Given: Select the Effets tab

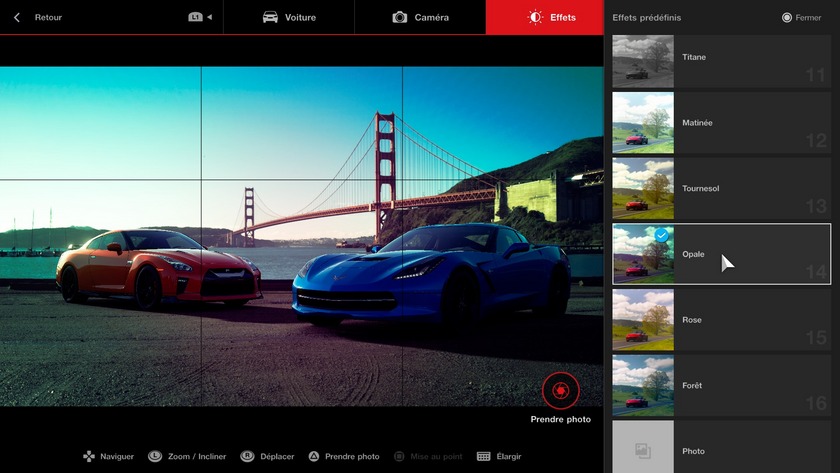Looking at the screenshot, I should [545, 17].
